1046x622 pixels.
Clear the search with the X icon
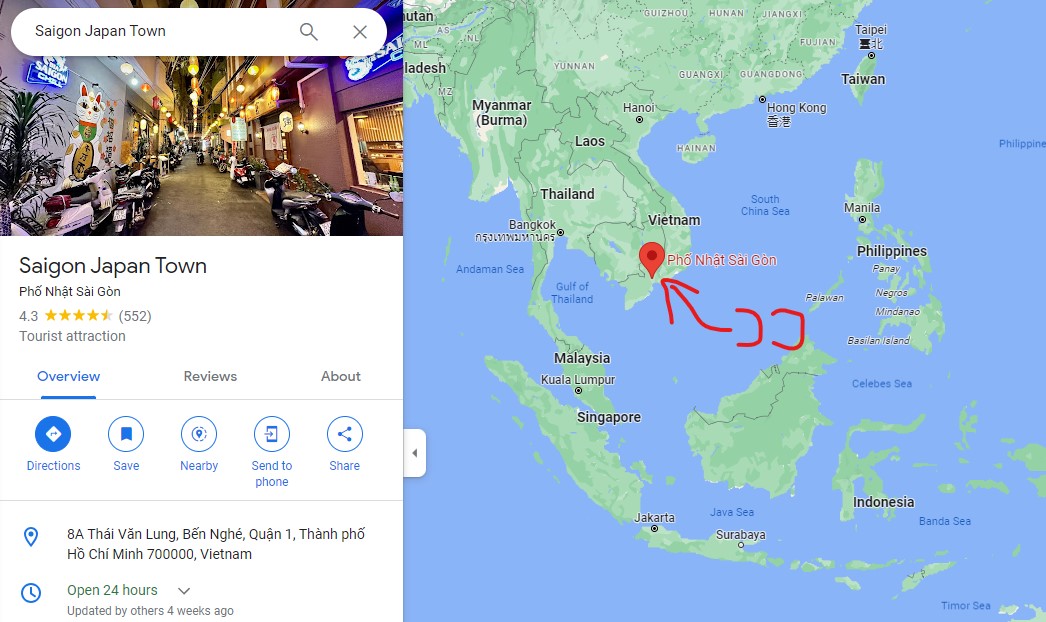point(360,31)
